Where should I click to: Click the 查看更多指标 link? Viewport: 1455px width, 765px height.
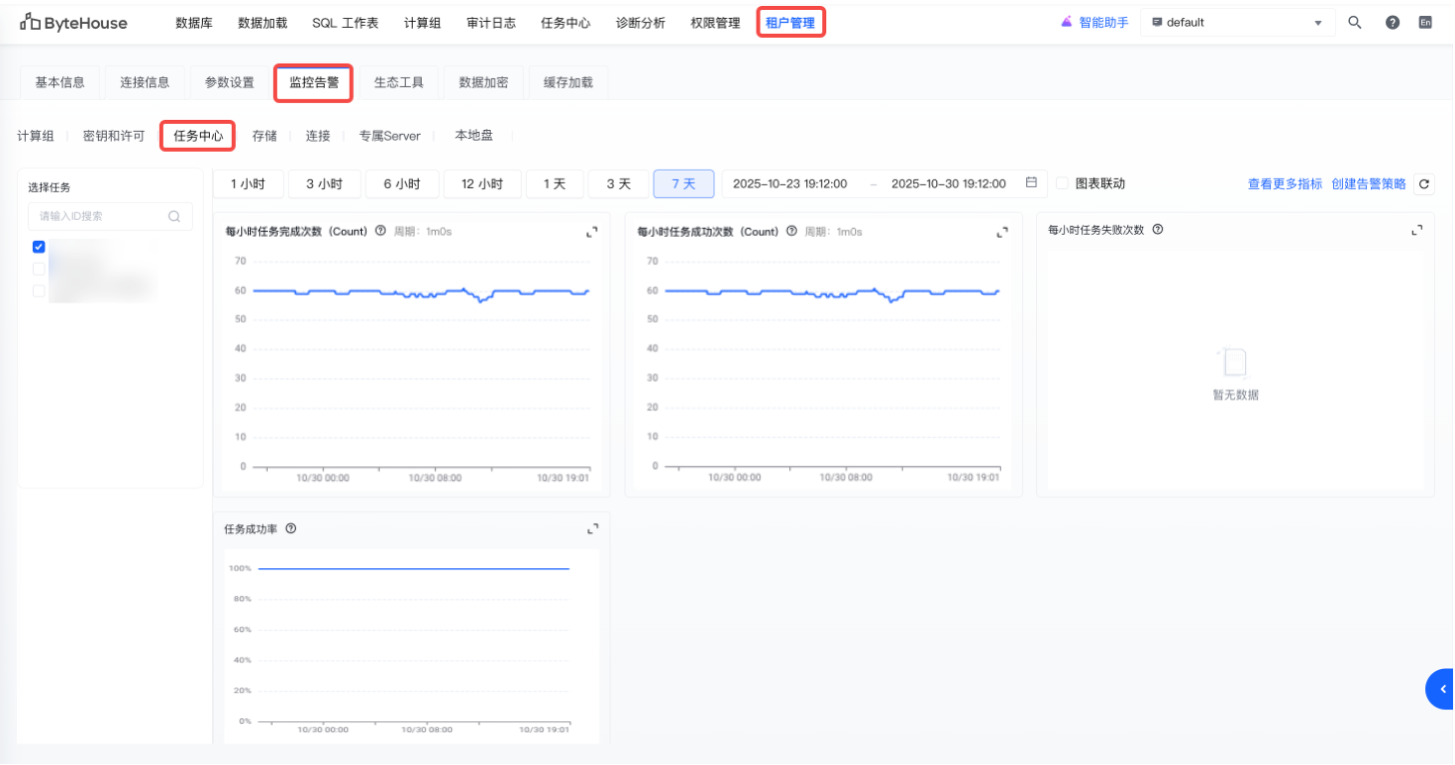1284,184
